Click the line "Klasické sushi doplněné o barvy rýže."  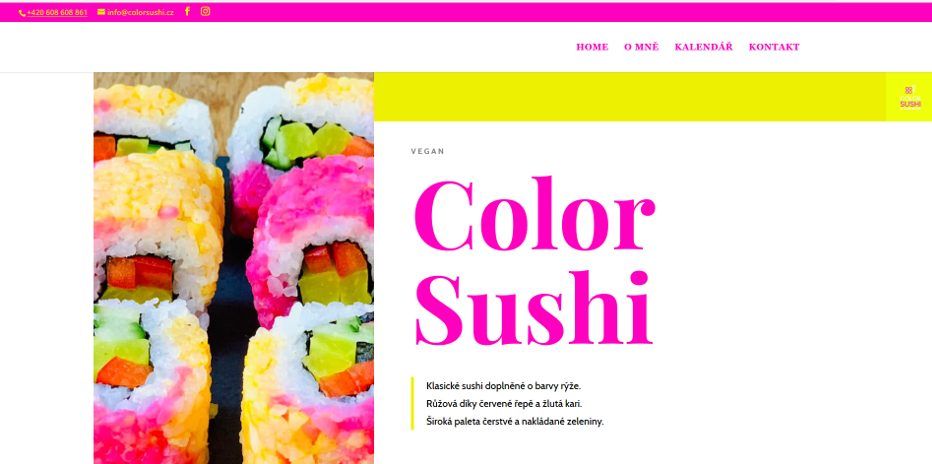tap(503, 386)
